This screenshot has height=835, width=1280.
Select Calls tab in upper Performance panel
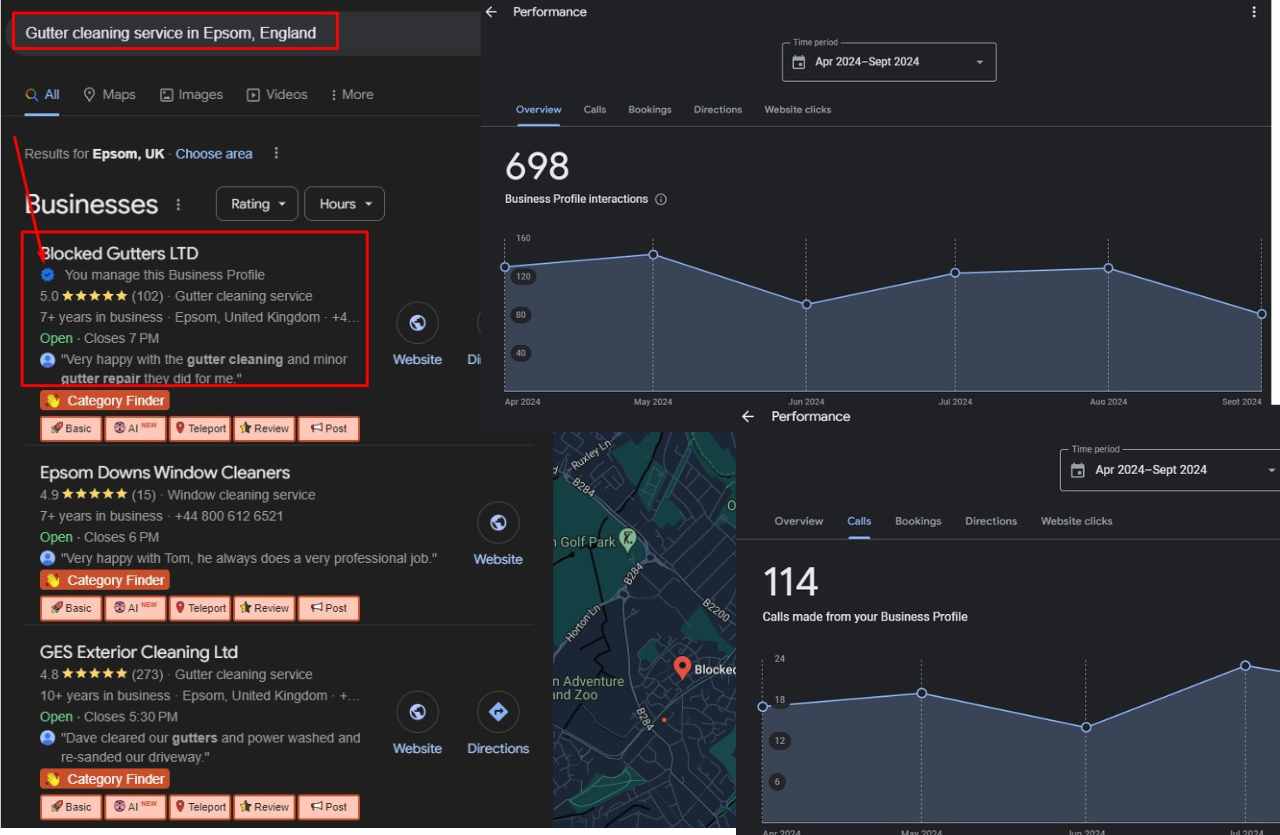[x=595, y=110]
